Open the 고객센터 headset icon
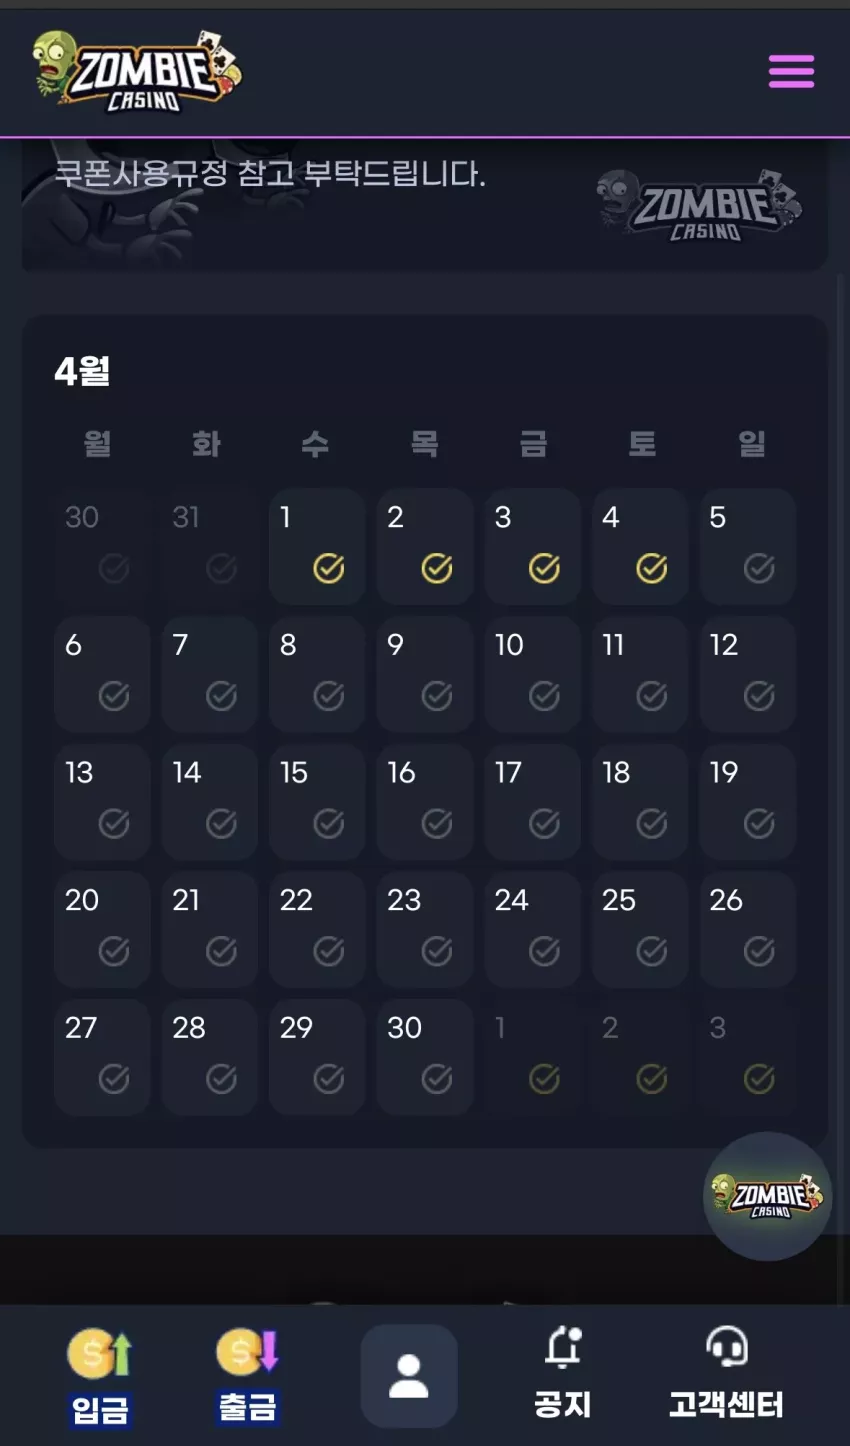 coord(727,1347)
